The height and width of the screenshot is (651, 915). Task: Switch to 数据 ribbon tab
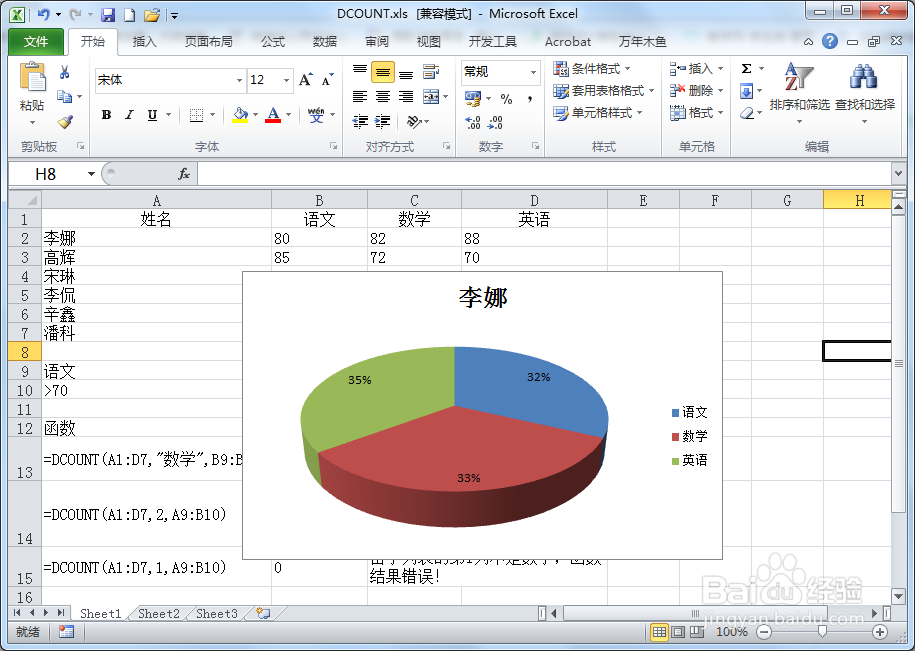[x=324, y=41]
